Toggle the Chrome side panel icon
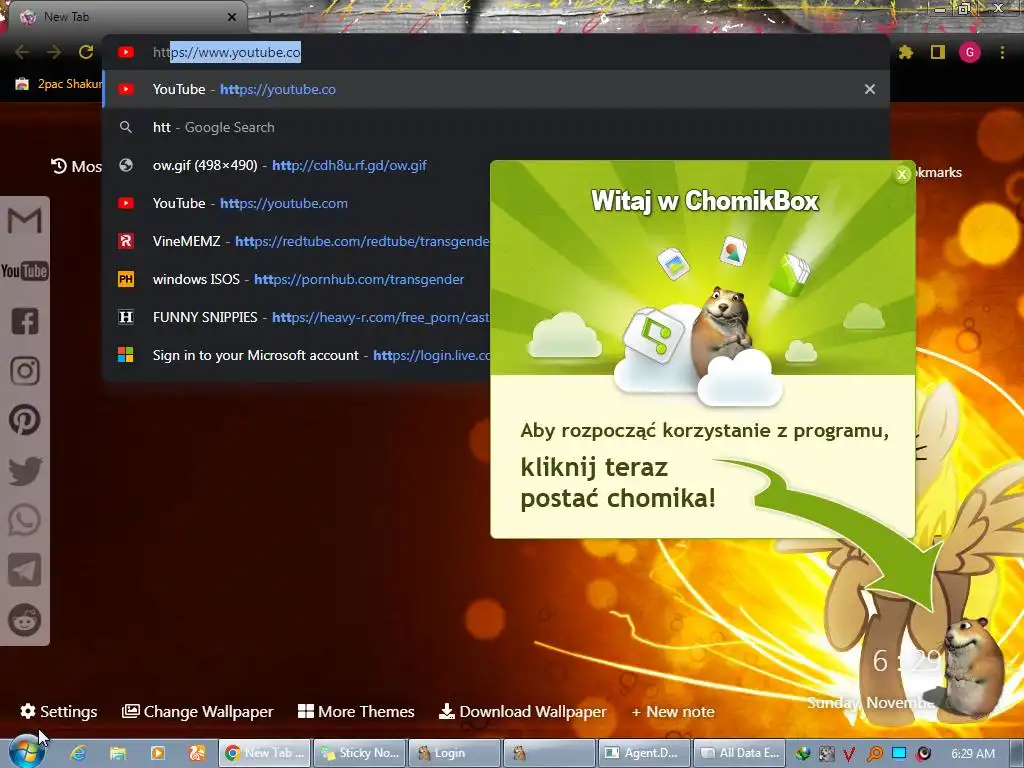 (x=938, y=52)
